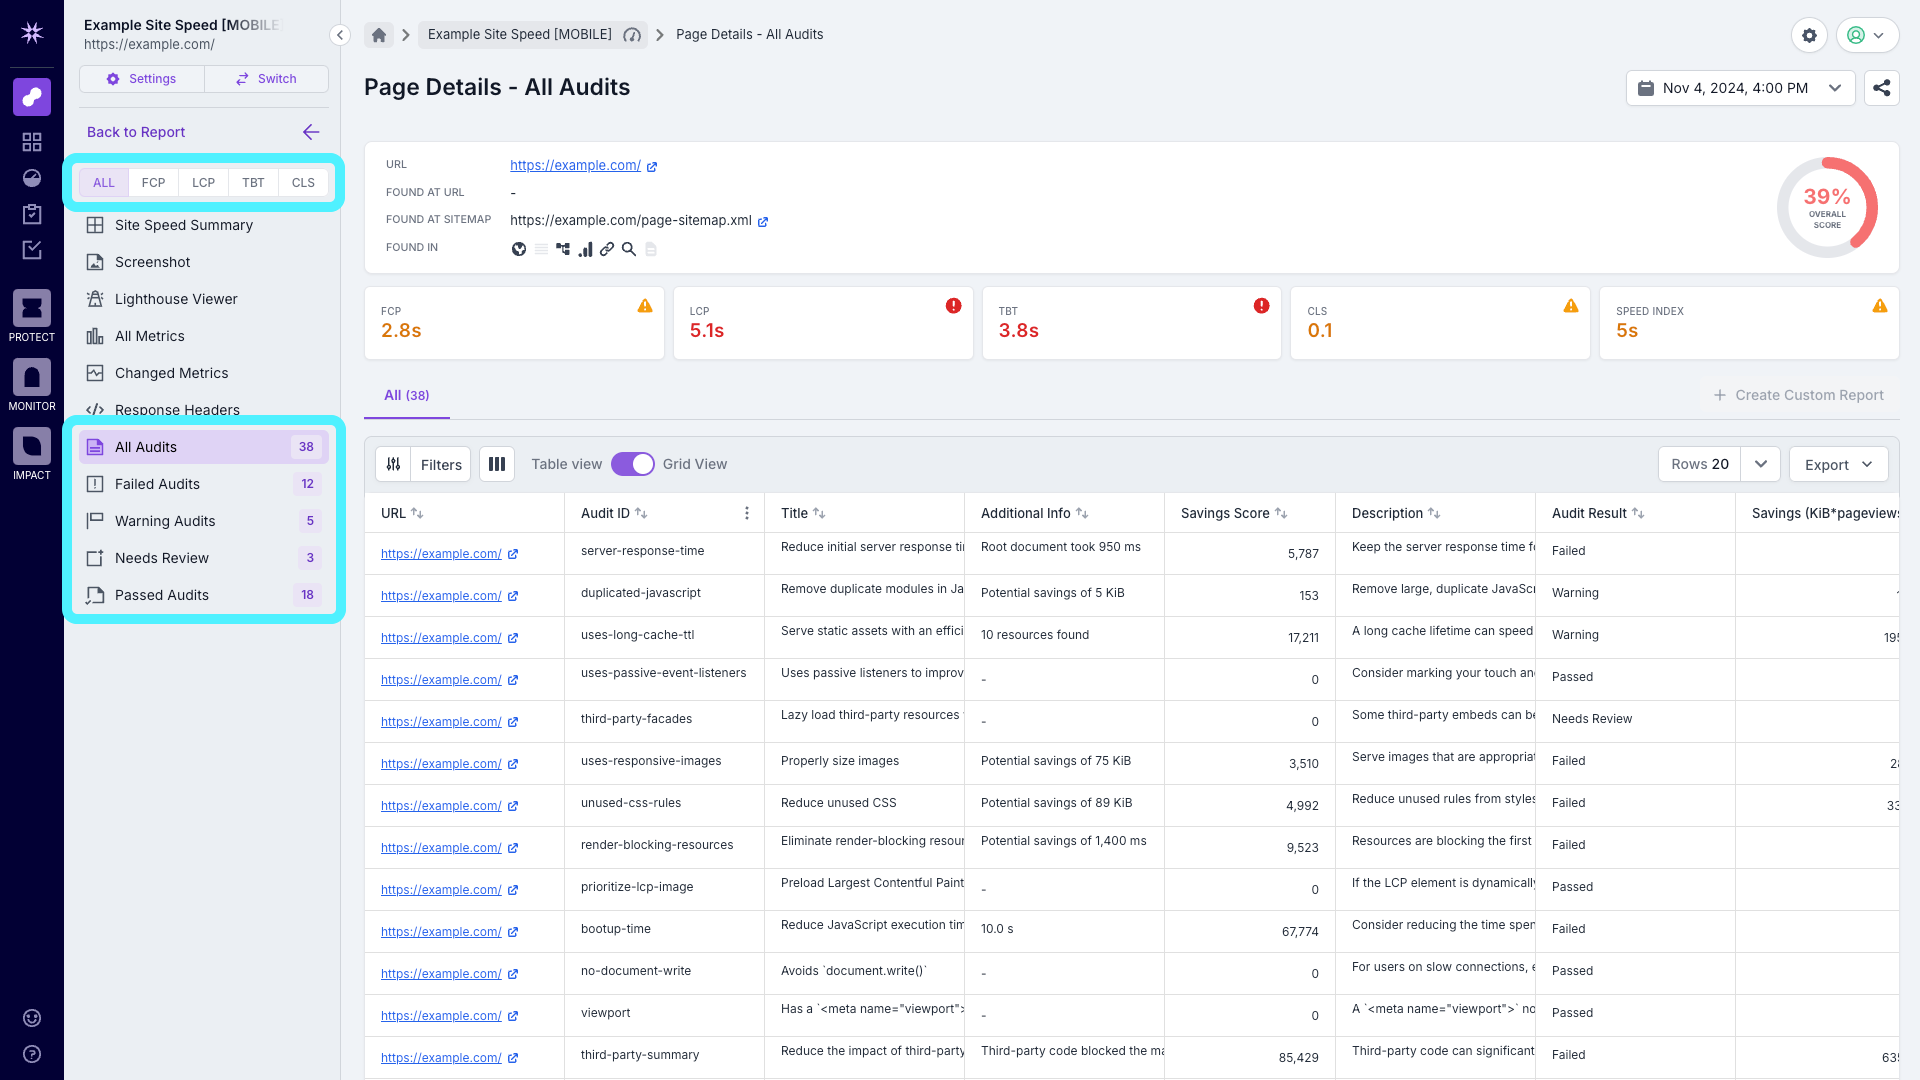Image resolution: width=1920 pixels, height=1080 pixels.
Task: Open Passed Audits in sidebar
Action: (204, 595)
